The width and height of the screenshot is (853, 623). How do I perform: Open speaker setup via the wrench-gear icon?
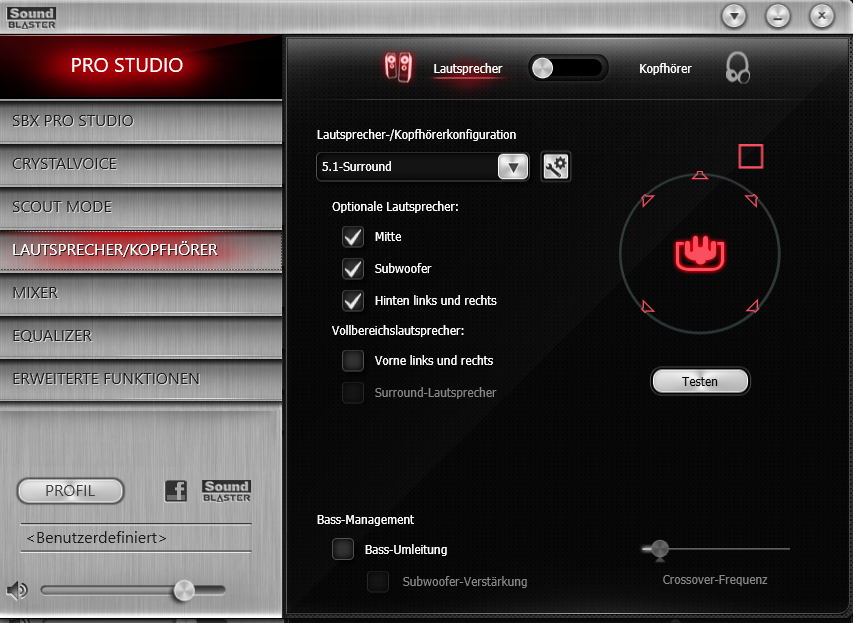click(x=555, y=166)
